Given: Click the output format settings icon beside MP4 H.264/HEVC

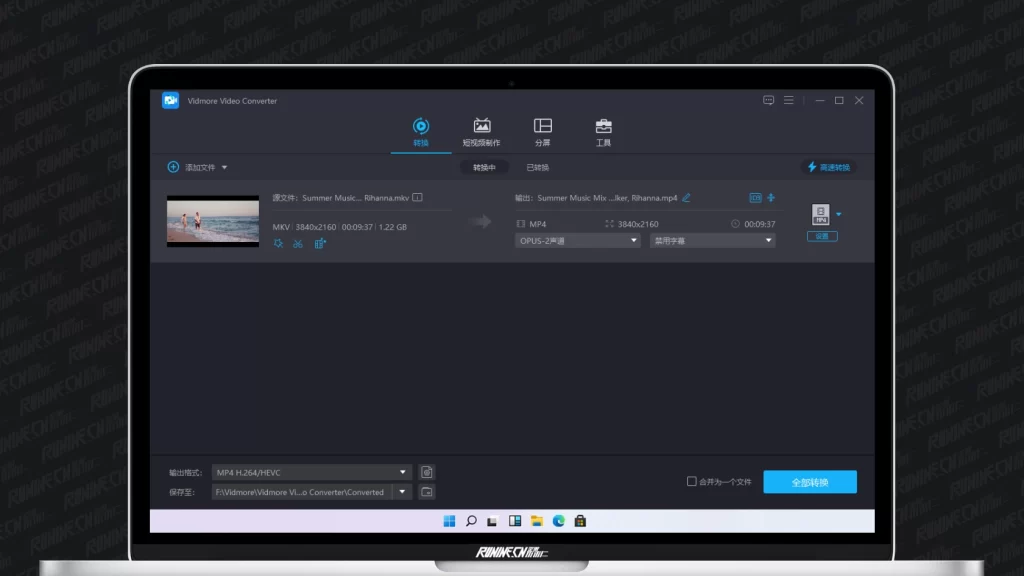Looking at the screenshot, I should click(x=427, y=472).
